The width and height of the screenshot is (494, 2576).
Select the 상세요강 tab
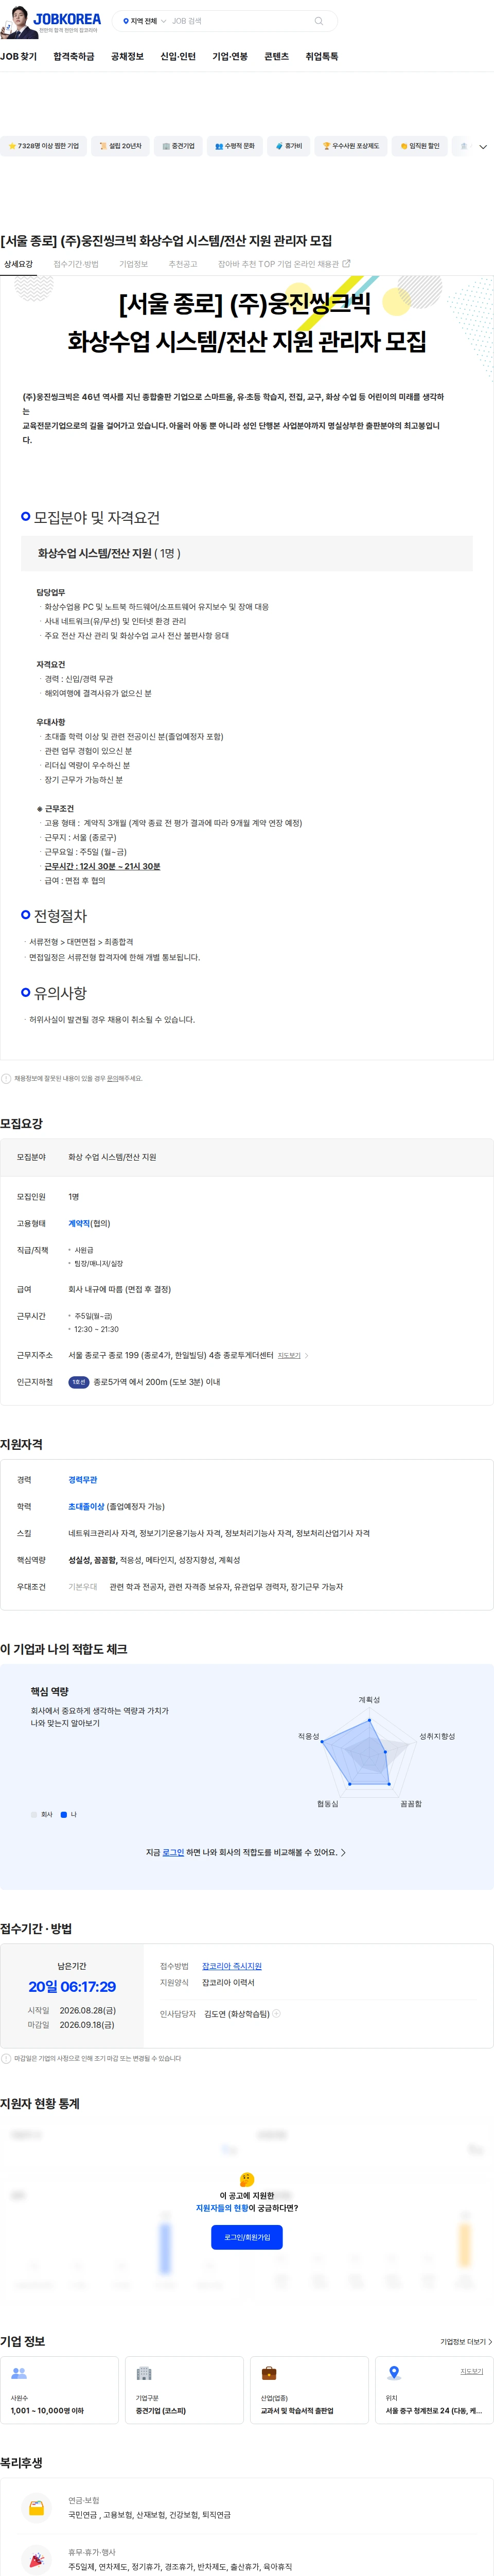18,264
